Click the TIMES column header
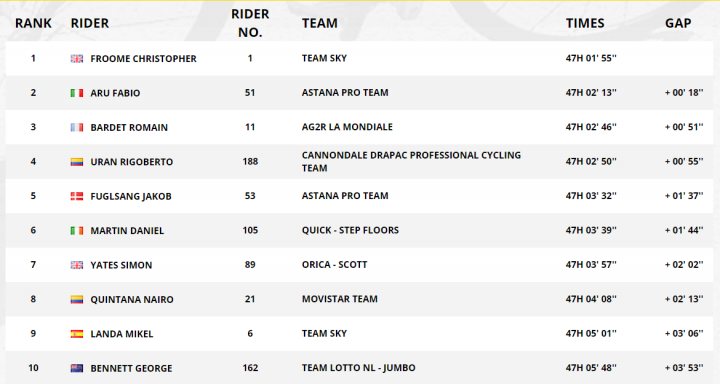The image size is (720, 384). pyautogui.click(x=585, y=23)
